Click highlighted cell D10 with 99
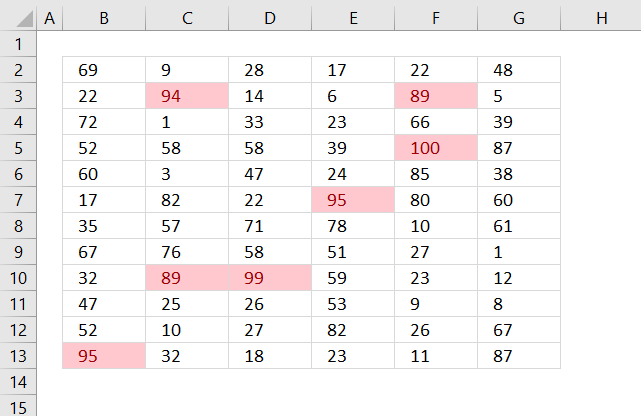The image size is (641, 416). point(270,278)
